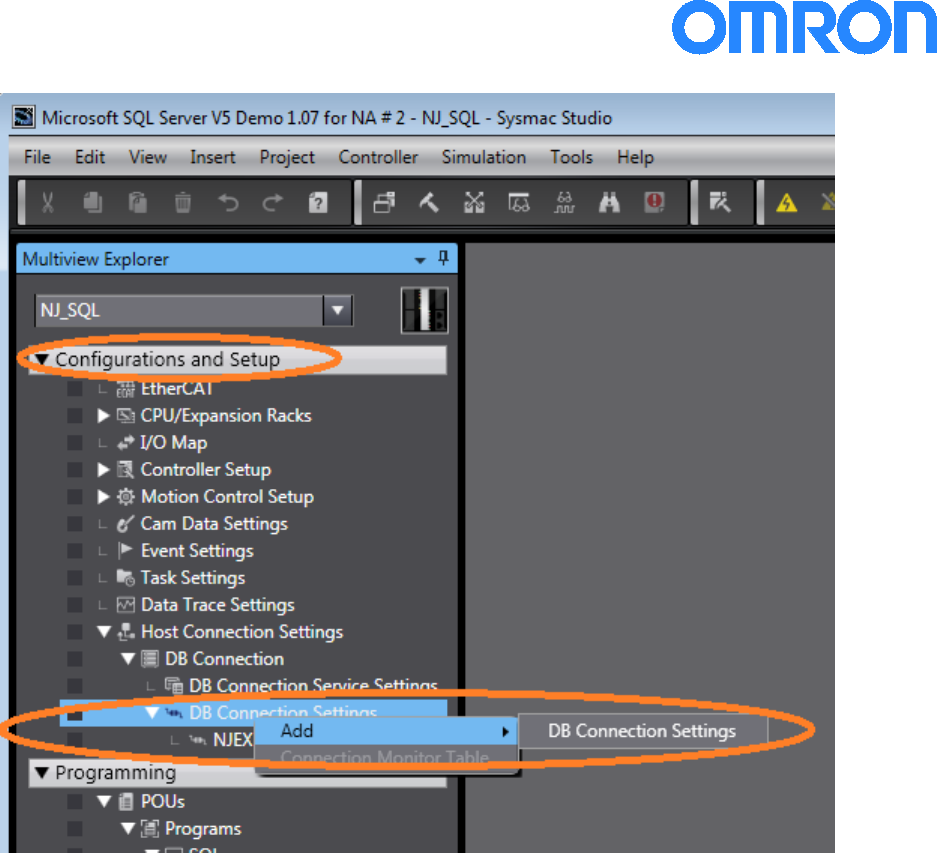Select the NJEX connection tree item
Viewport: 937px width, 853px height.
coord(232,740)
